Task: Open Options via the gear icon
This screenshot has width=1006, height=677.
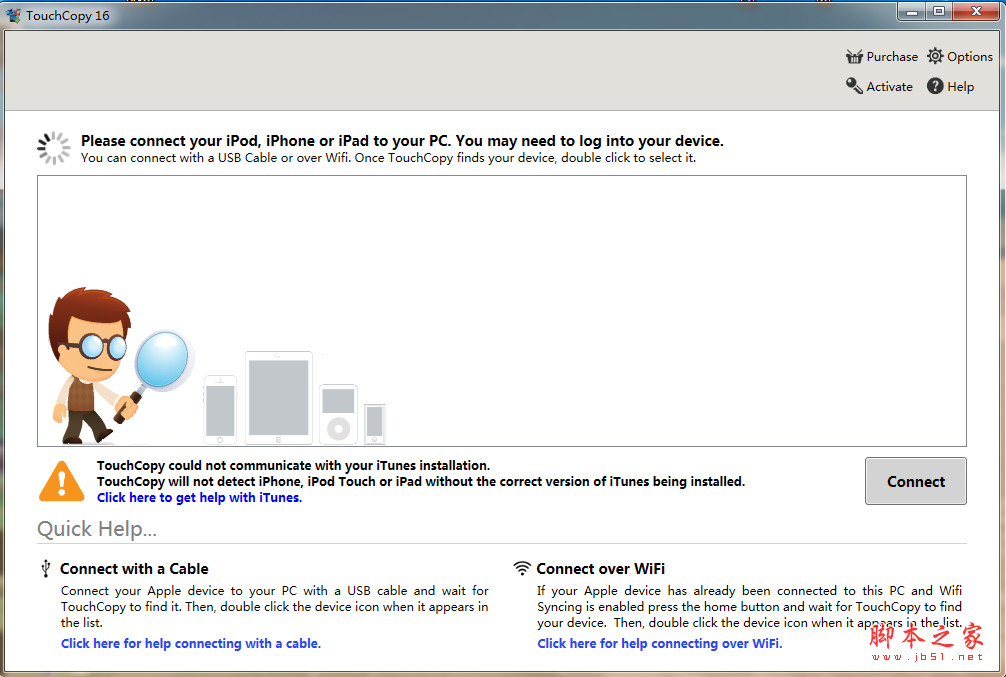Action: point(935,56)
